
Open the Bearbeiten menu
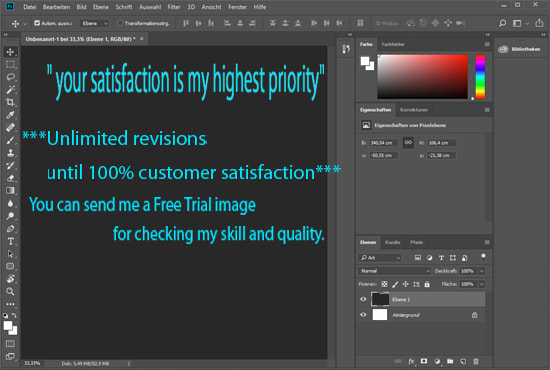click(x=56, y=7)
